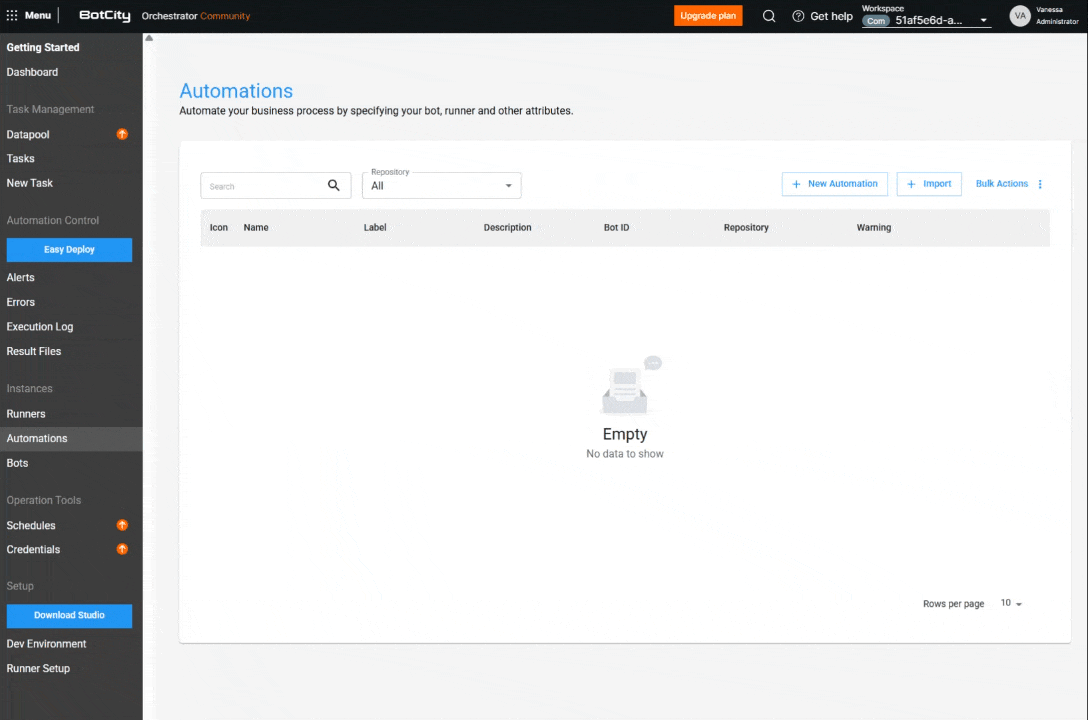
Task: Click the VA avatar for Vanessa
Action: pos(1019,16)
